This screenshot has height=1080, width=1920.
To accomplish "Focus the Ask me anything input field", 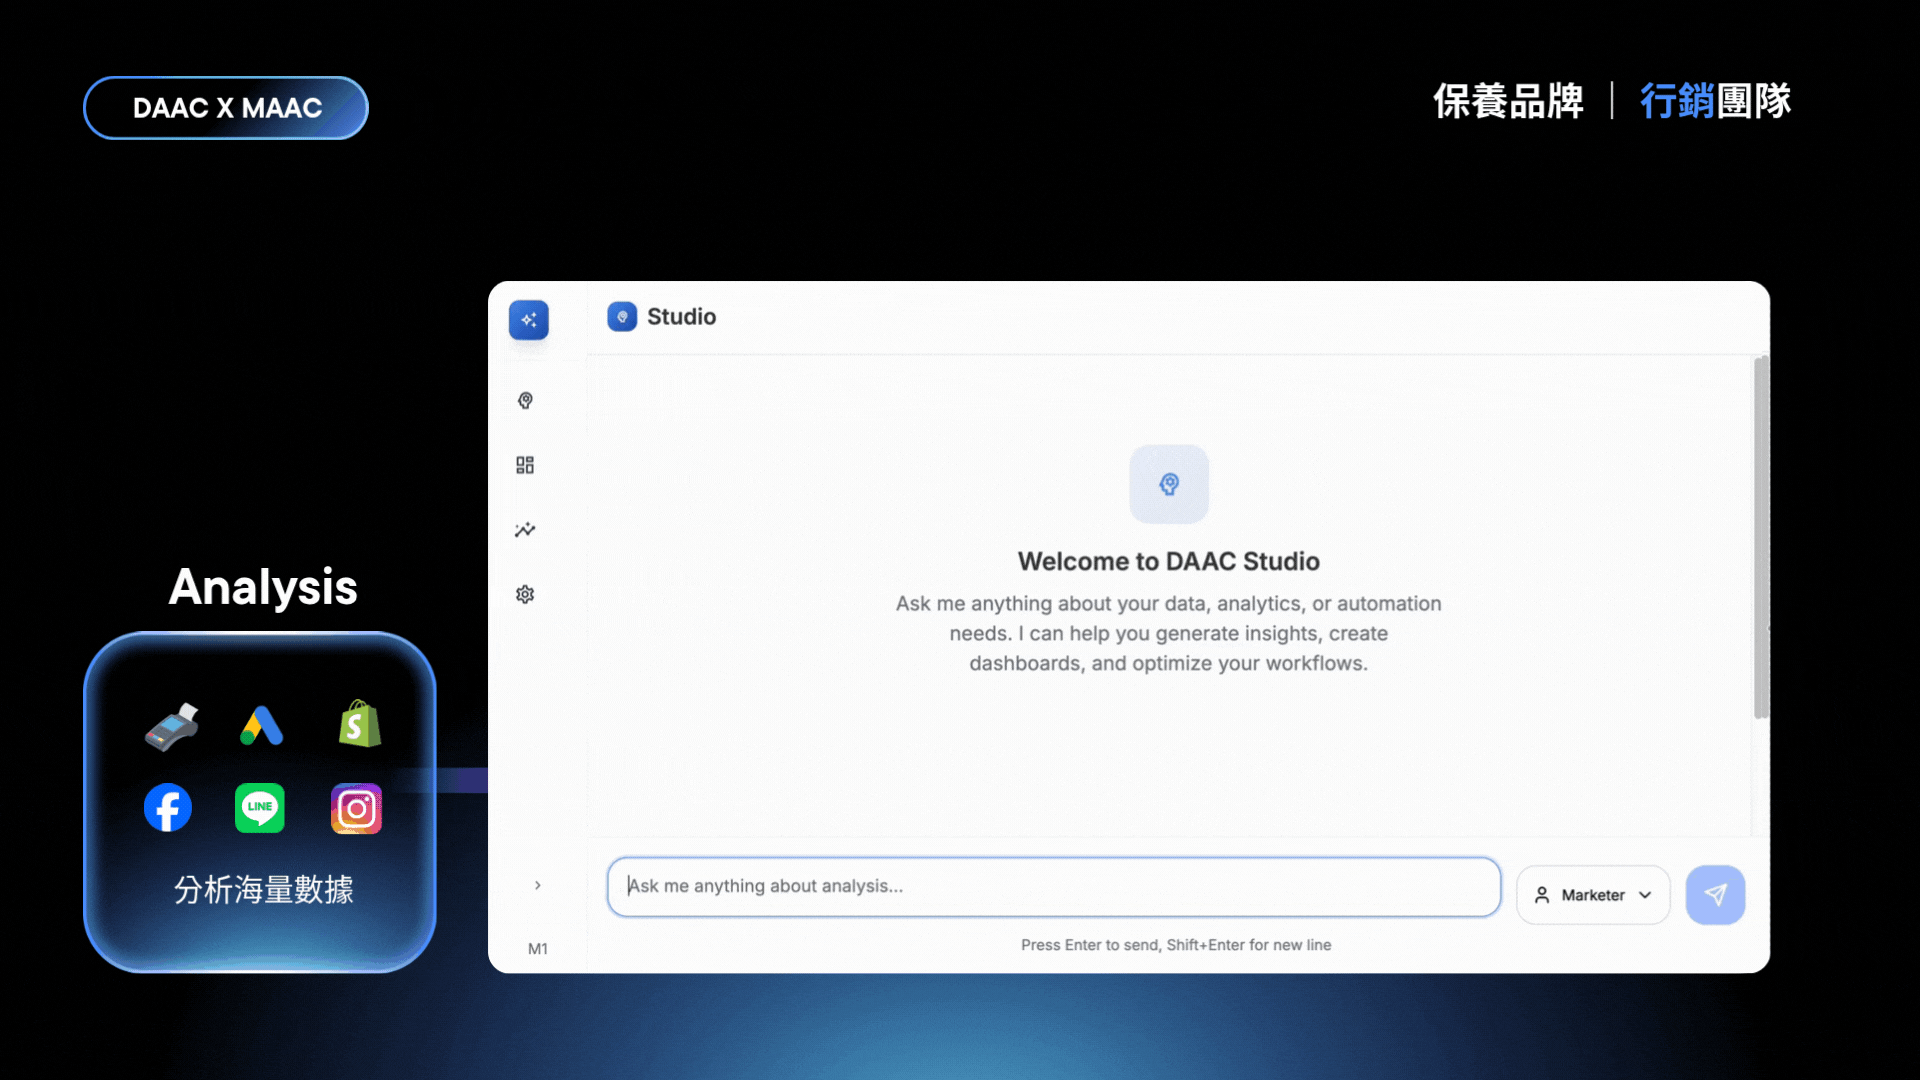I will point(1053,887).
